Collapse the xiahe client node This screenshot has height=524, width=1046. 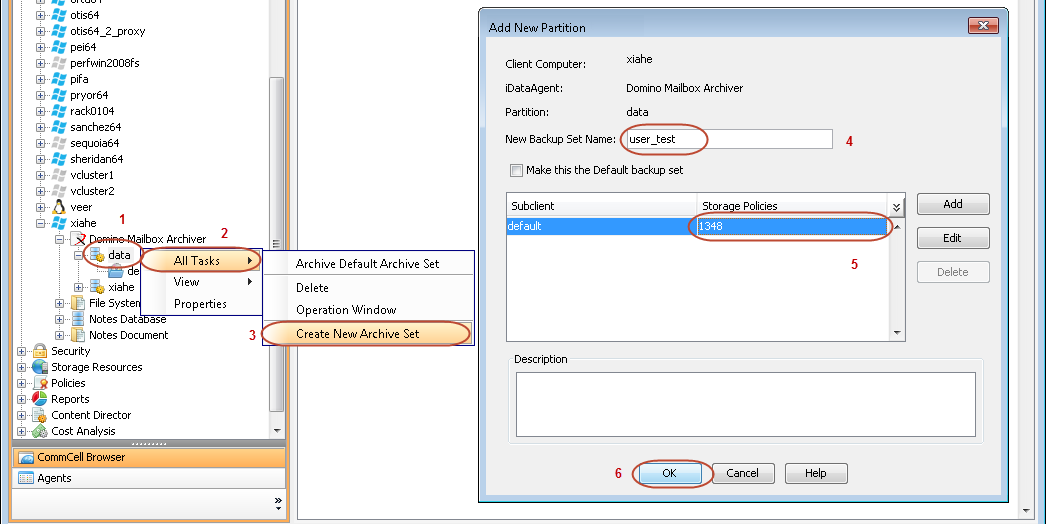pyautogui.click(x=41, y=223)
